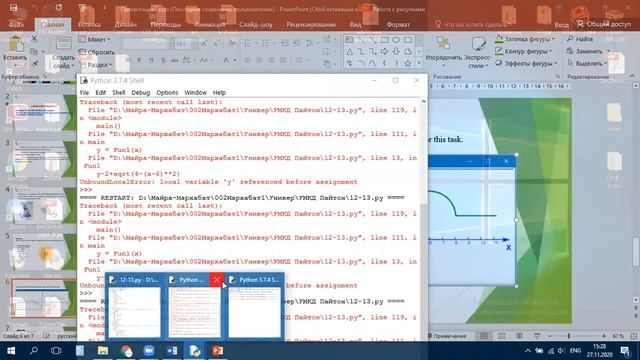Viewport: 640px width, 360px height.
Task: Open the Shell menu in Python Shell
Action: click(x=118, y=93)
